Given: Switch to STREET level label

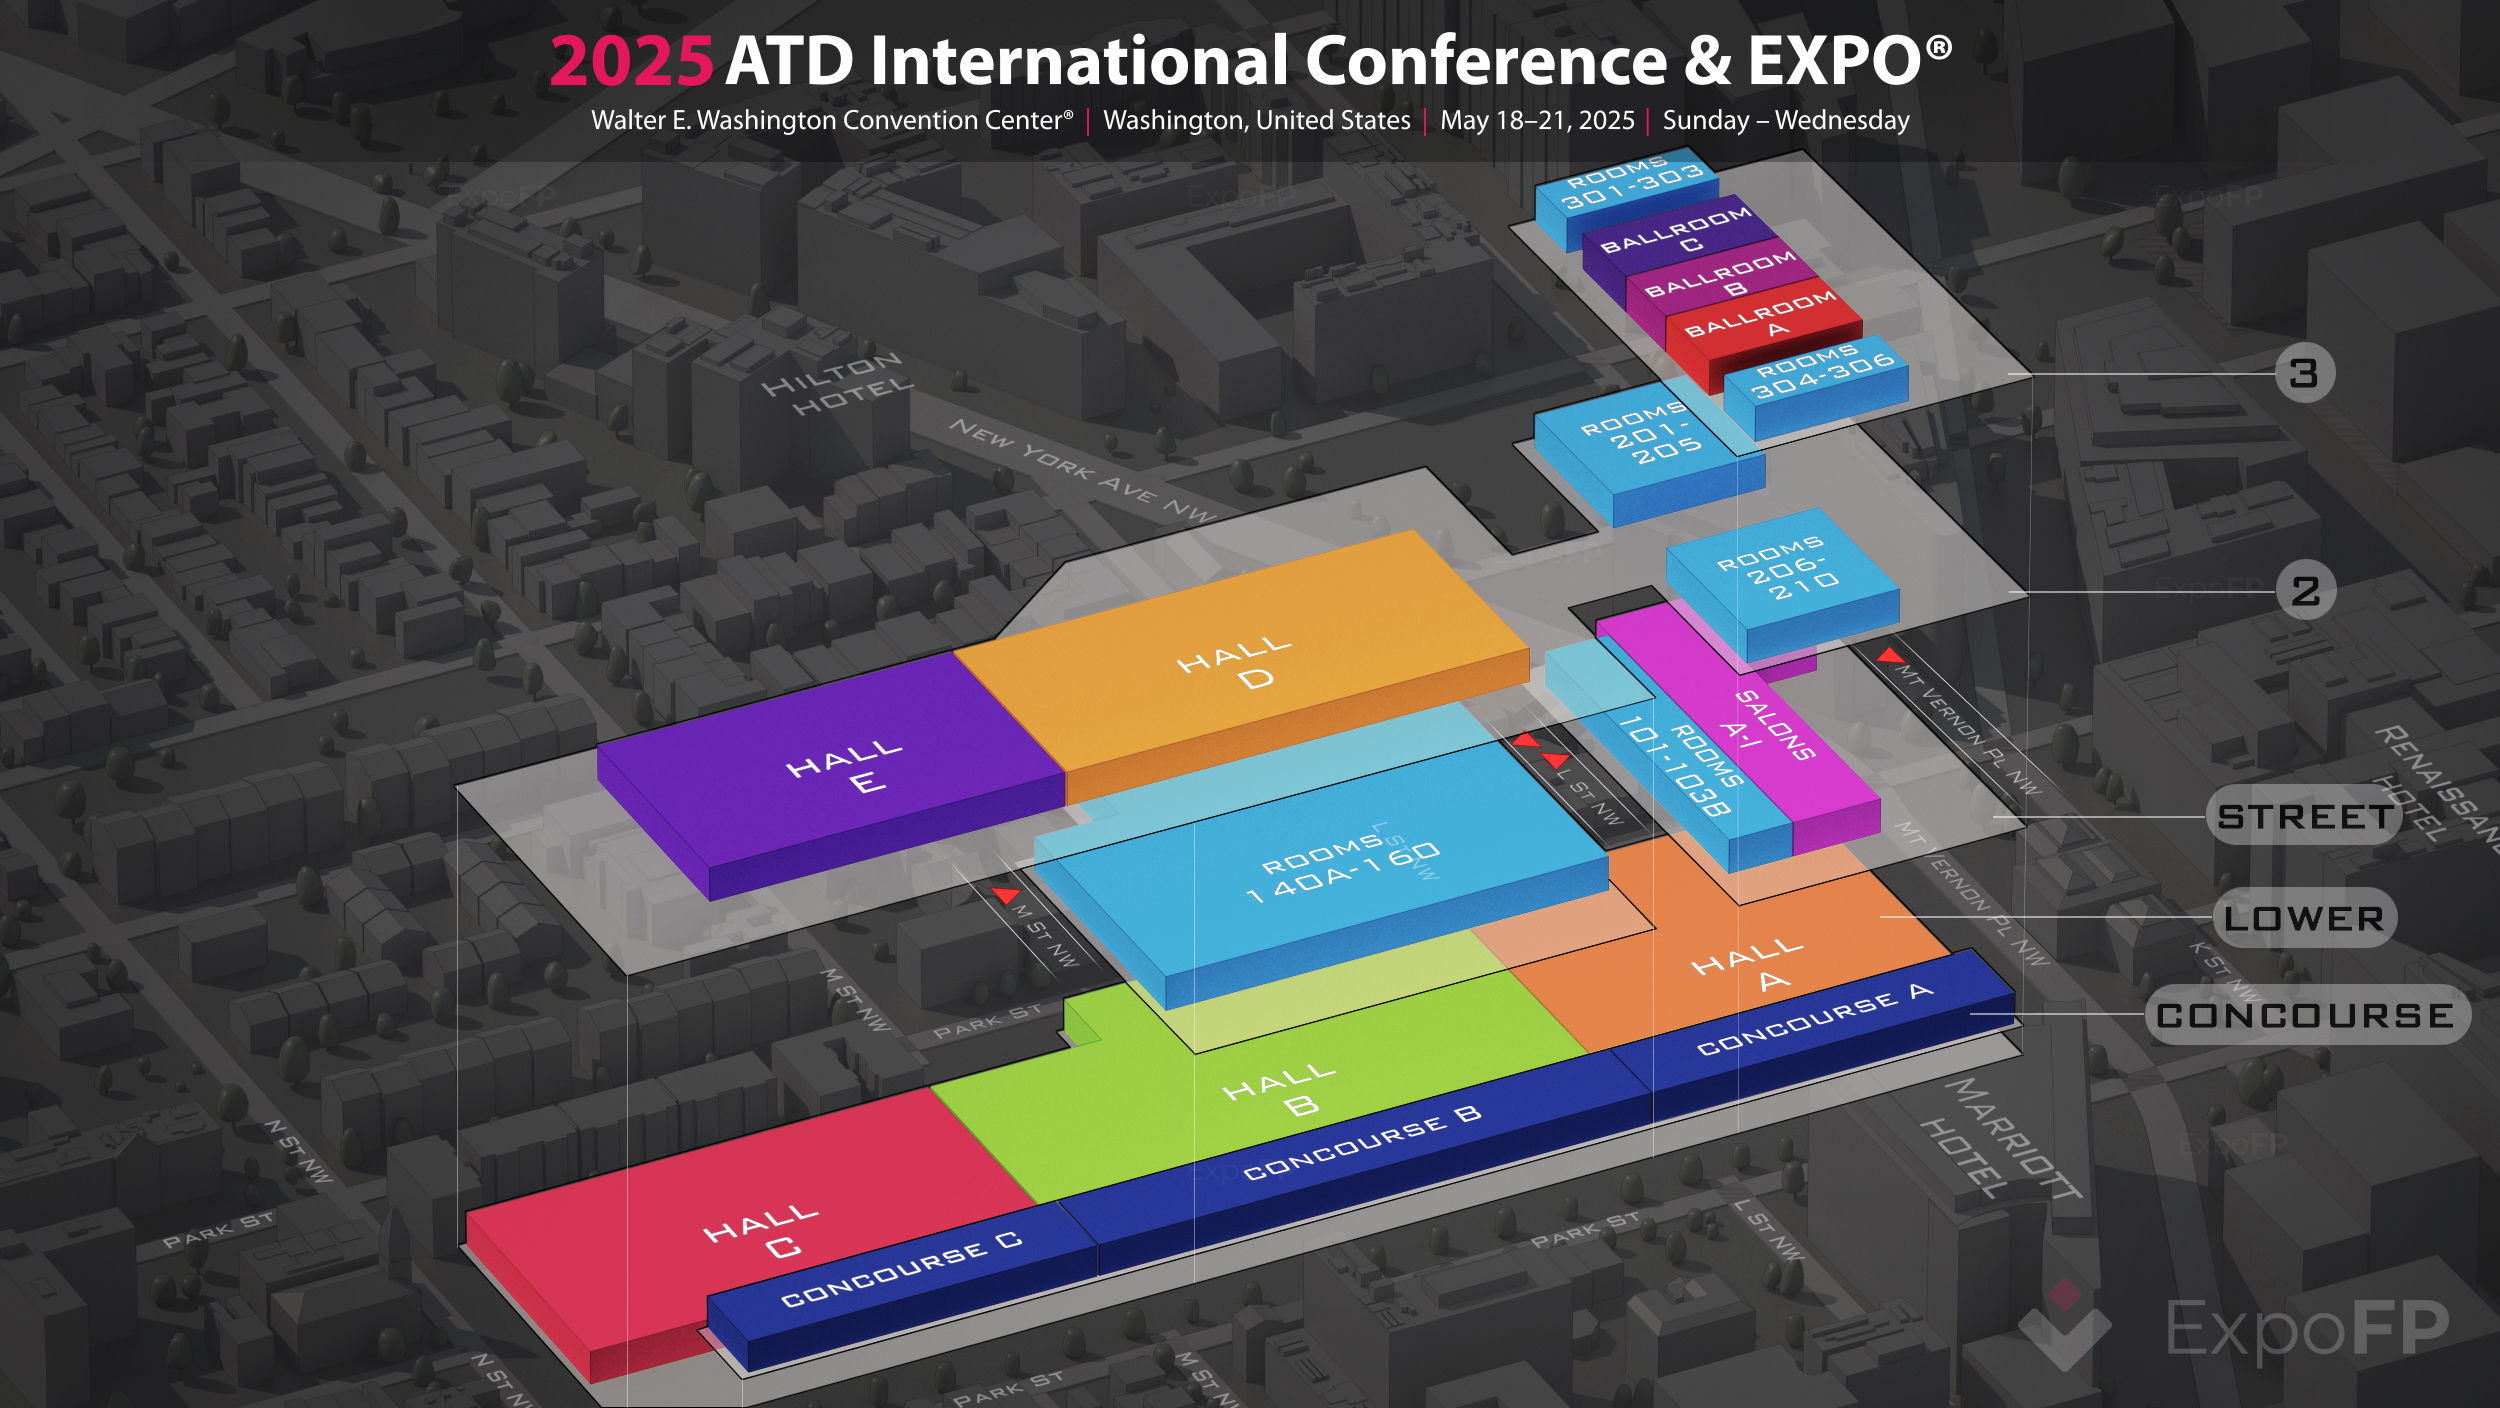Looking at the screenshot, I should [x=2304, y=817].
